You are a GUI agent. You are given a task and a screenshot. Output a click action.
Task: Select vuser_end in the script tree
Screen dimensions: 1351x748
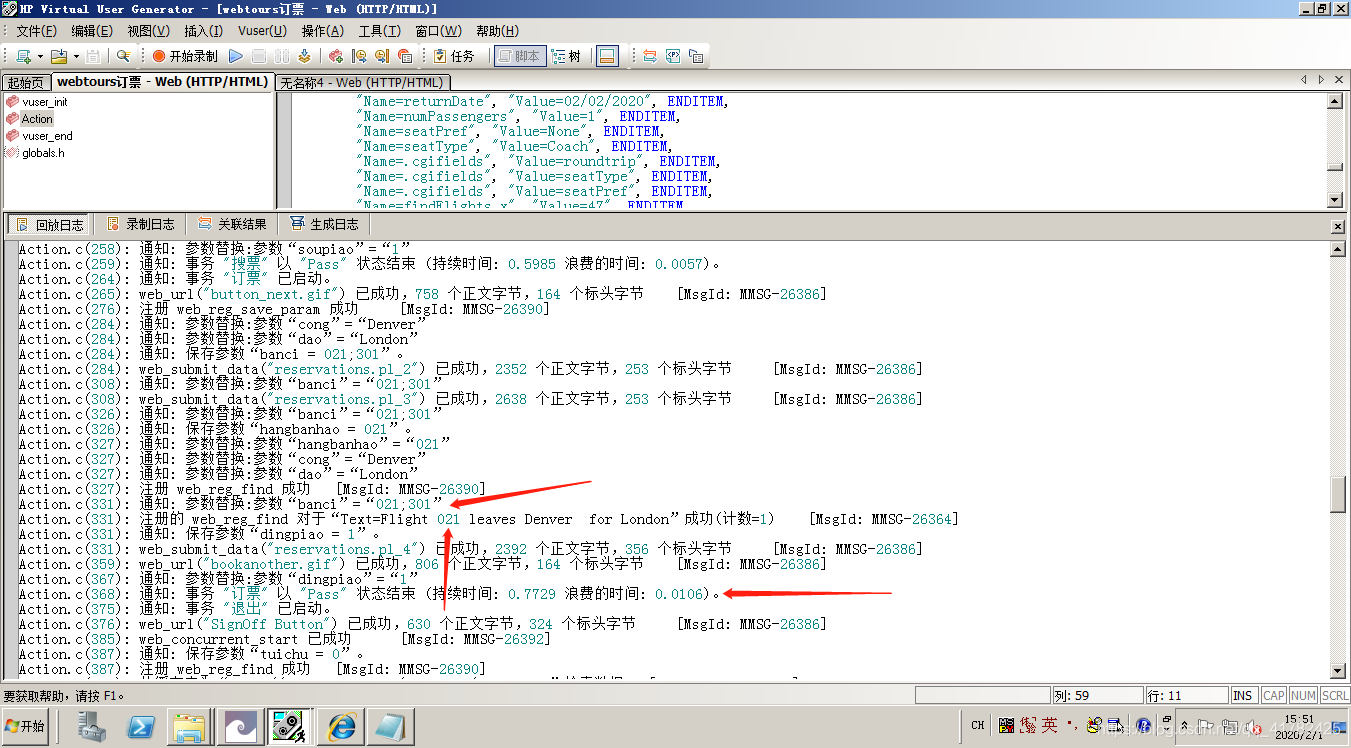coord(47,135)
